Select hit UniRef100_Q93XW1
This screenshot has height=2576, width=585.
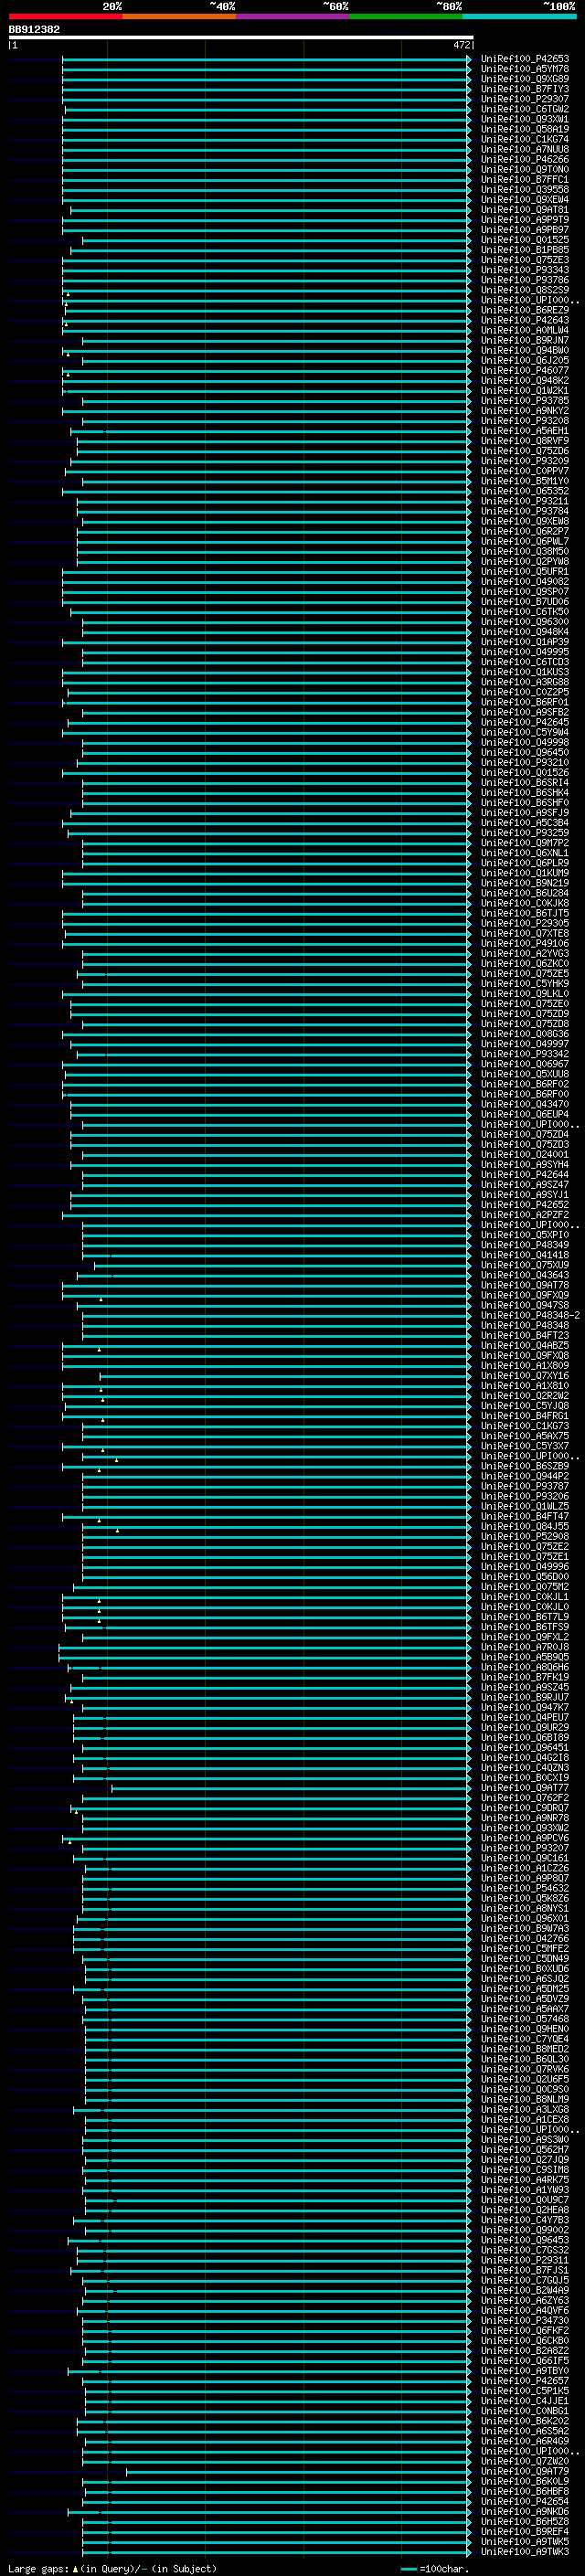[524, 119]
